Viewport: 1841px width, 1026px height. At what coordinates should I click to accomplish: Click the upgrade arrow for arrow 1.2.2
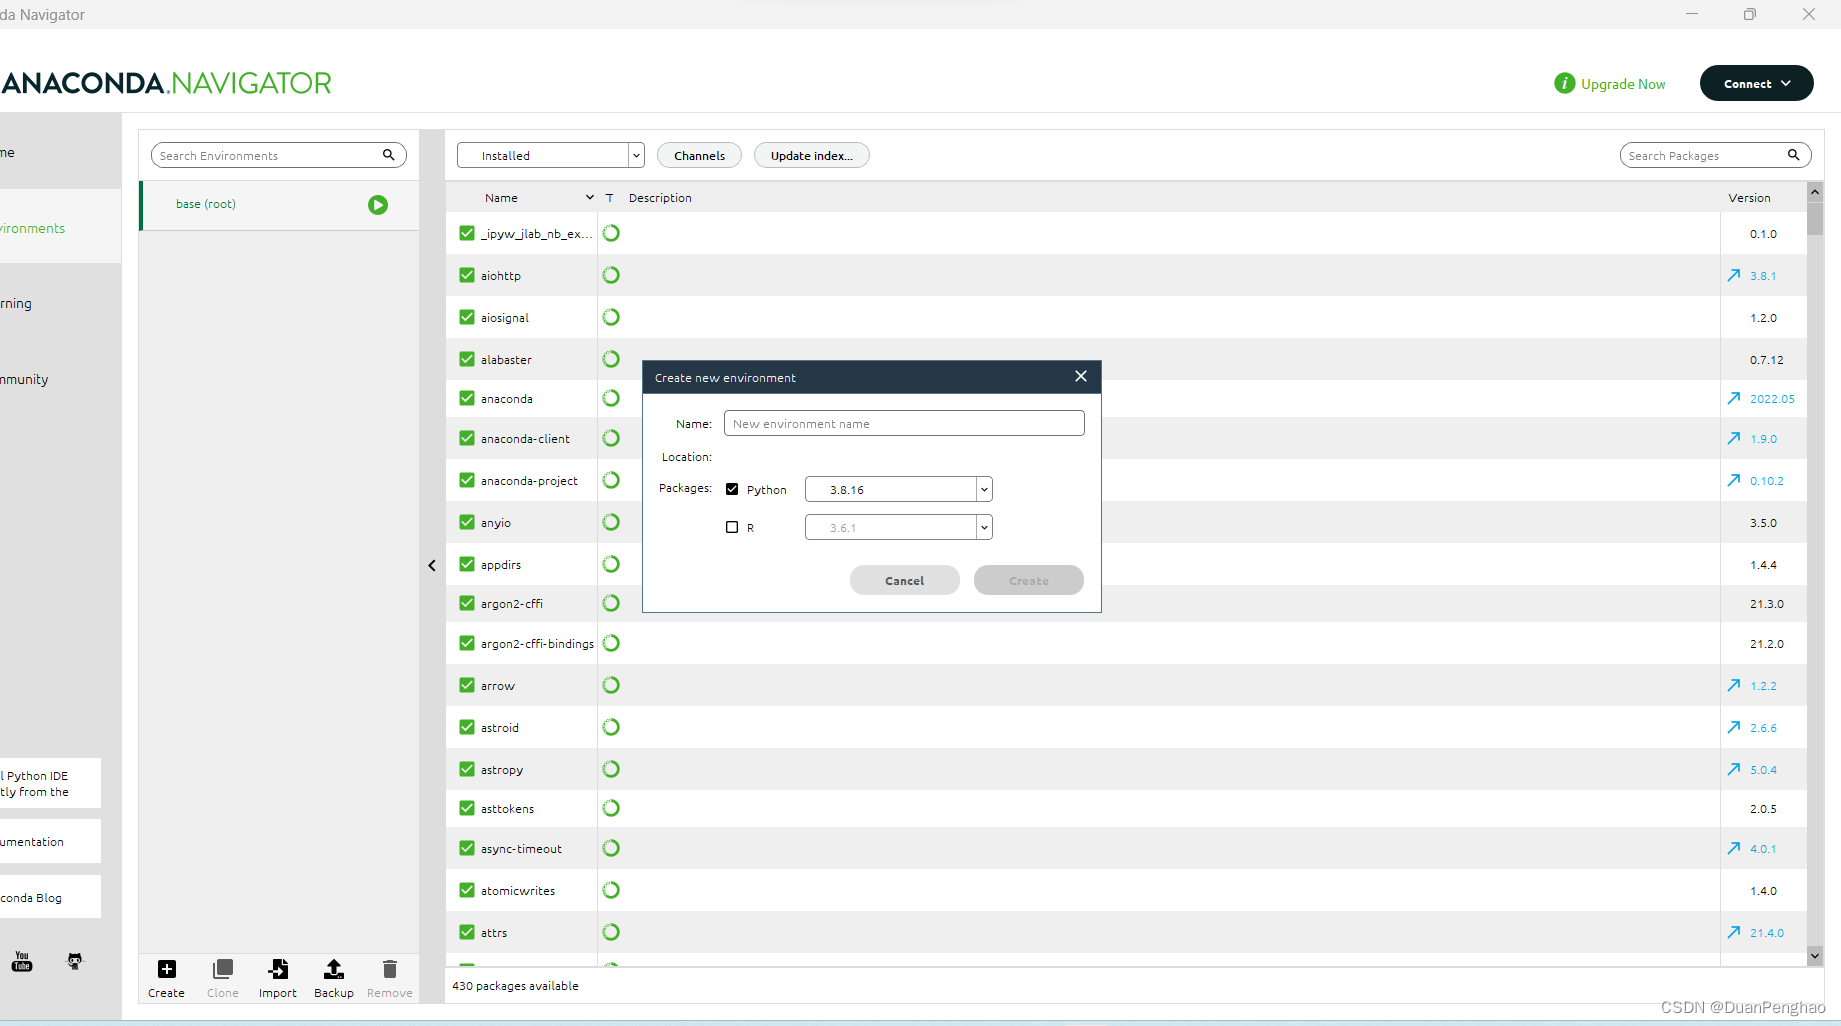(1734, 685)
